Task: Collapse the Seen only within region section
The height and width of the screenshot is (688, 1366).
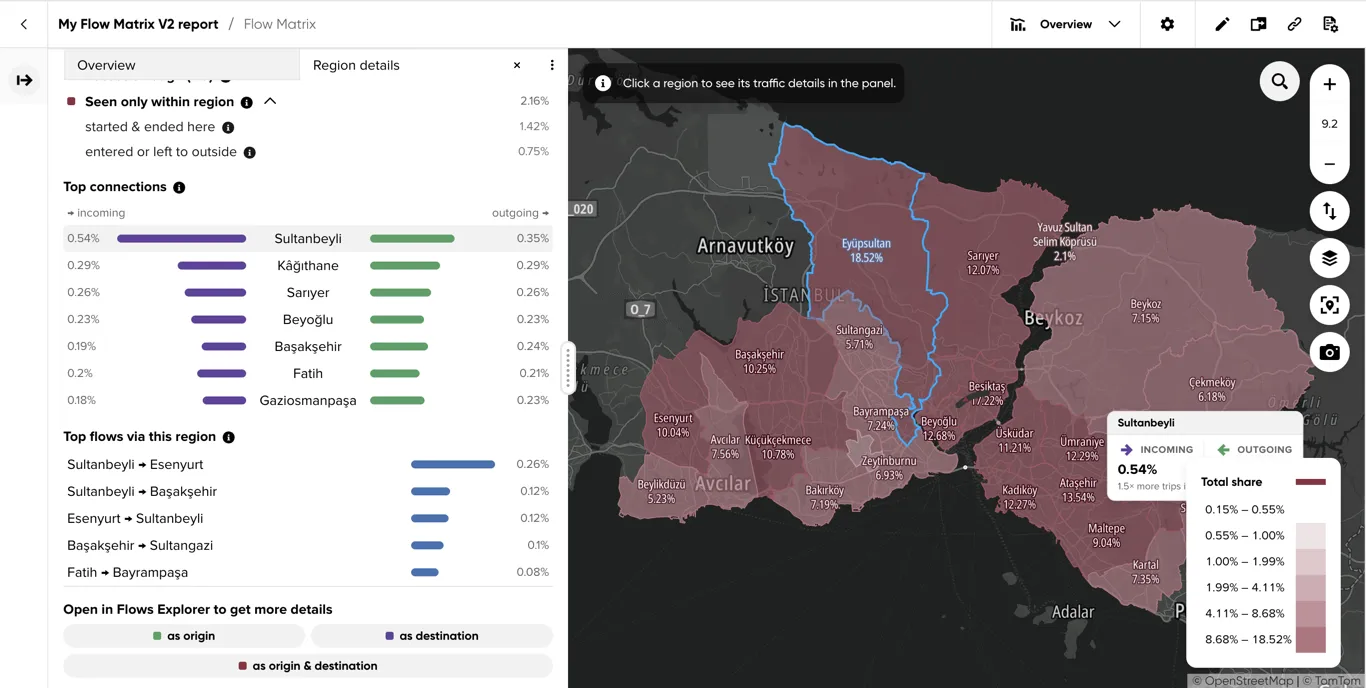Action: [270, 101]
